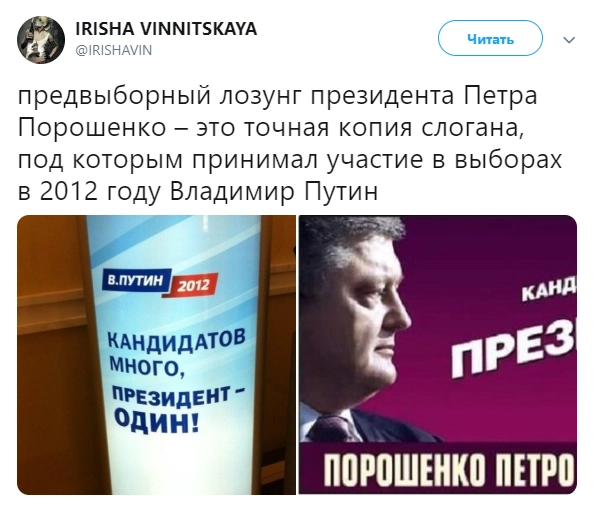Screen dimensions: 596x510
Task: Click the IRISHA VINNITSKAYA display name
Action: [166, 29]
